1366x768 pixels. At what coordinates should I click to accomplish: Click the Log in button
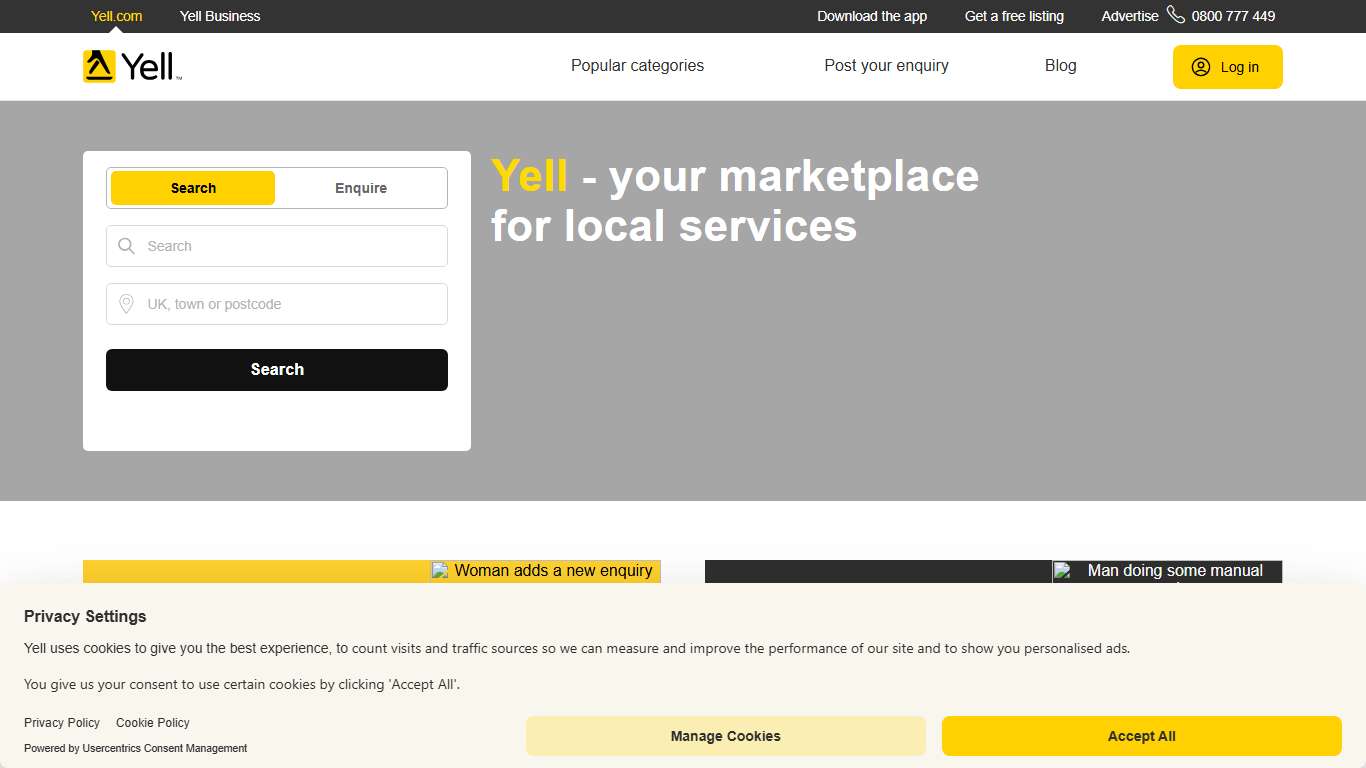pyautogui.click(x=1227, y=67)
